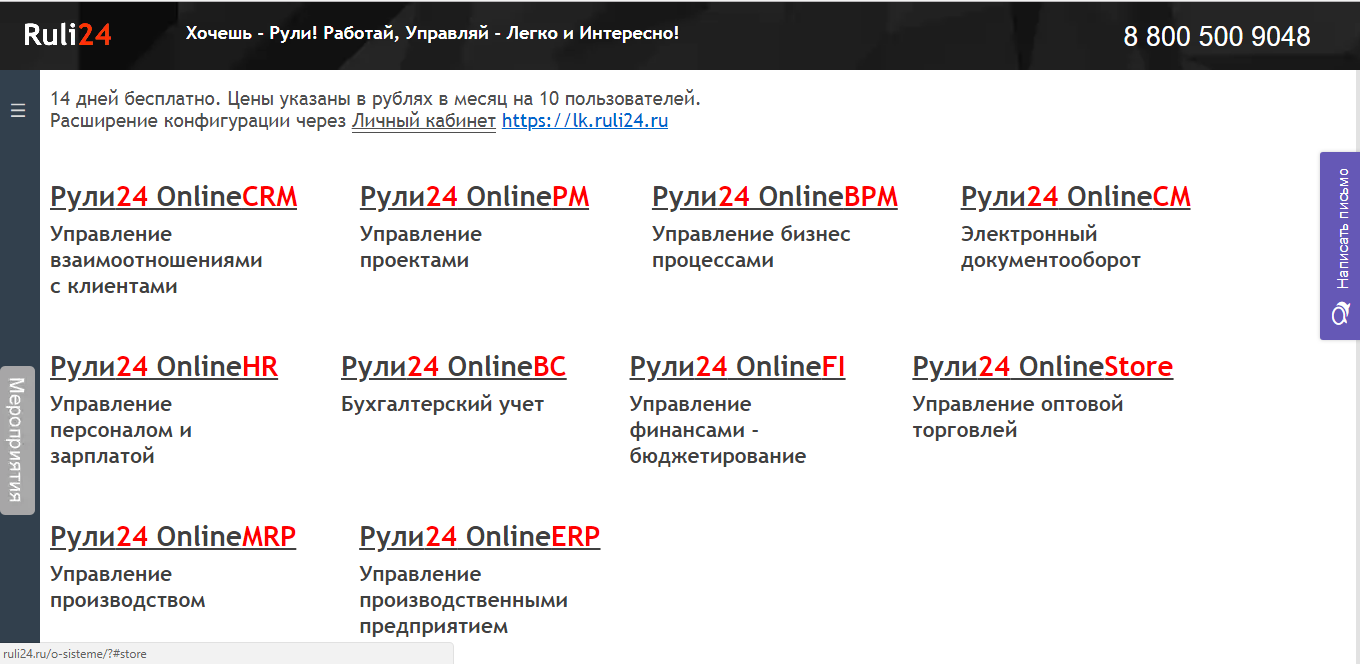Open Рули24 OnlineERP
The width and height of the screenshot is (1360, 664).
click(480, 536)
